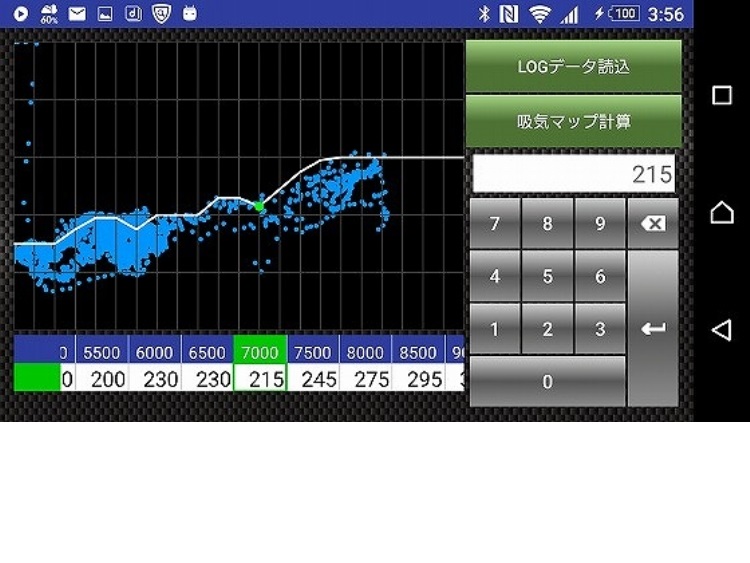Image resolution: width=750 pixels, height=563 pixels.
Task: Open the weather 60% notification icon
Action: click(x=49, y=14)
